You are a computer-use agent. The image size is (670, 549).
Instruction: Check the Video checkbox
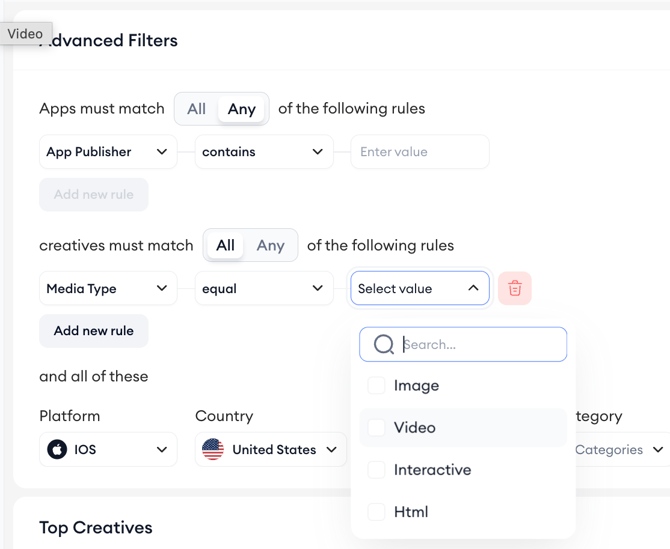tap(376, 428)
